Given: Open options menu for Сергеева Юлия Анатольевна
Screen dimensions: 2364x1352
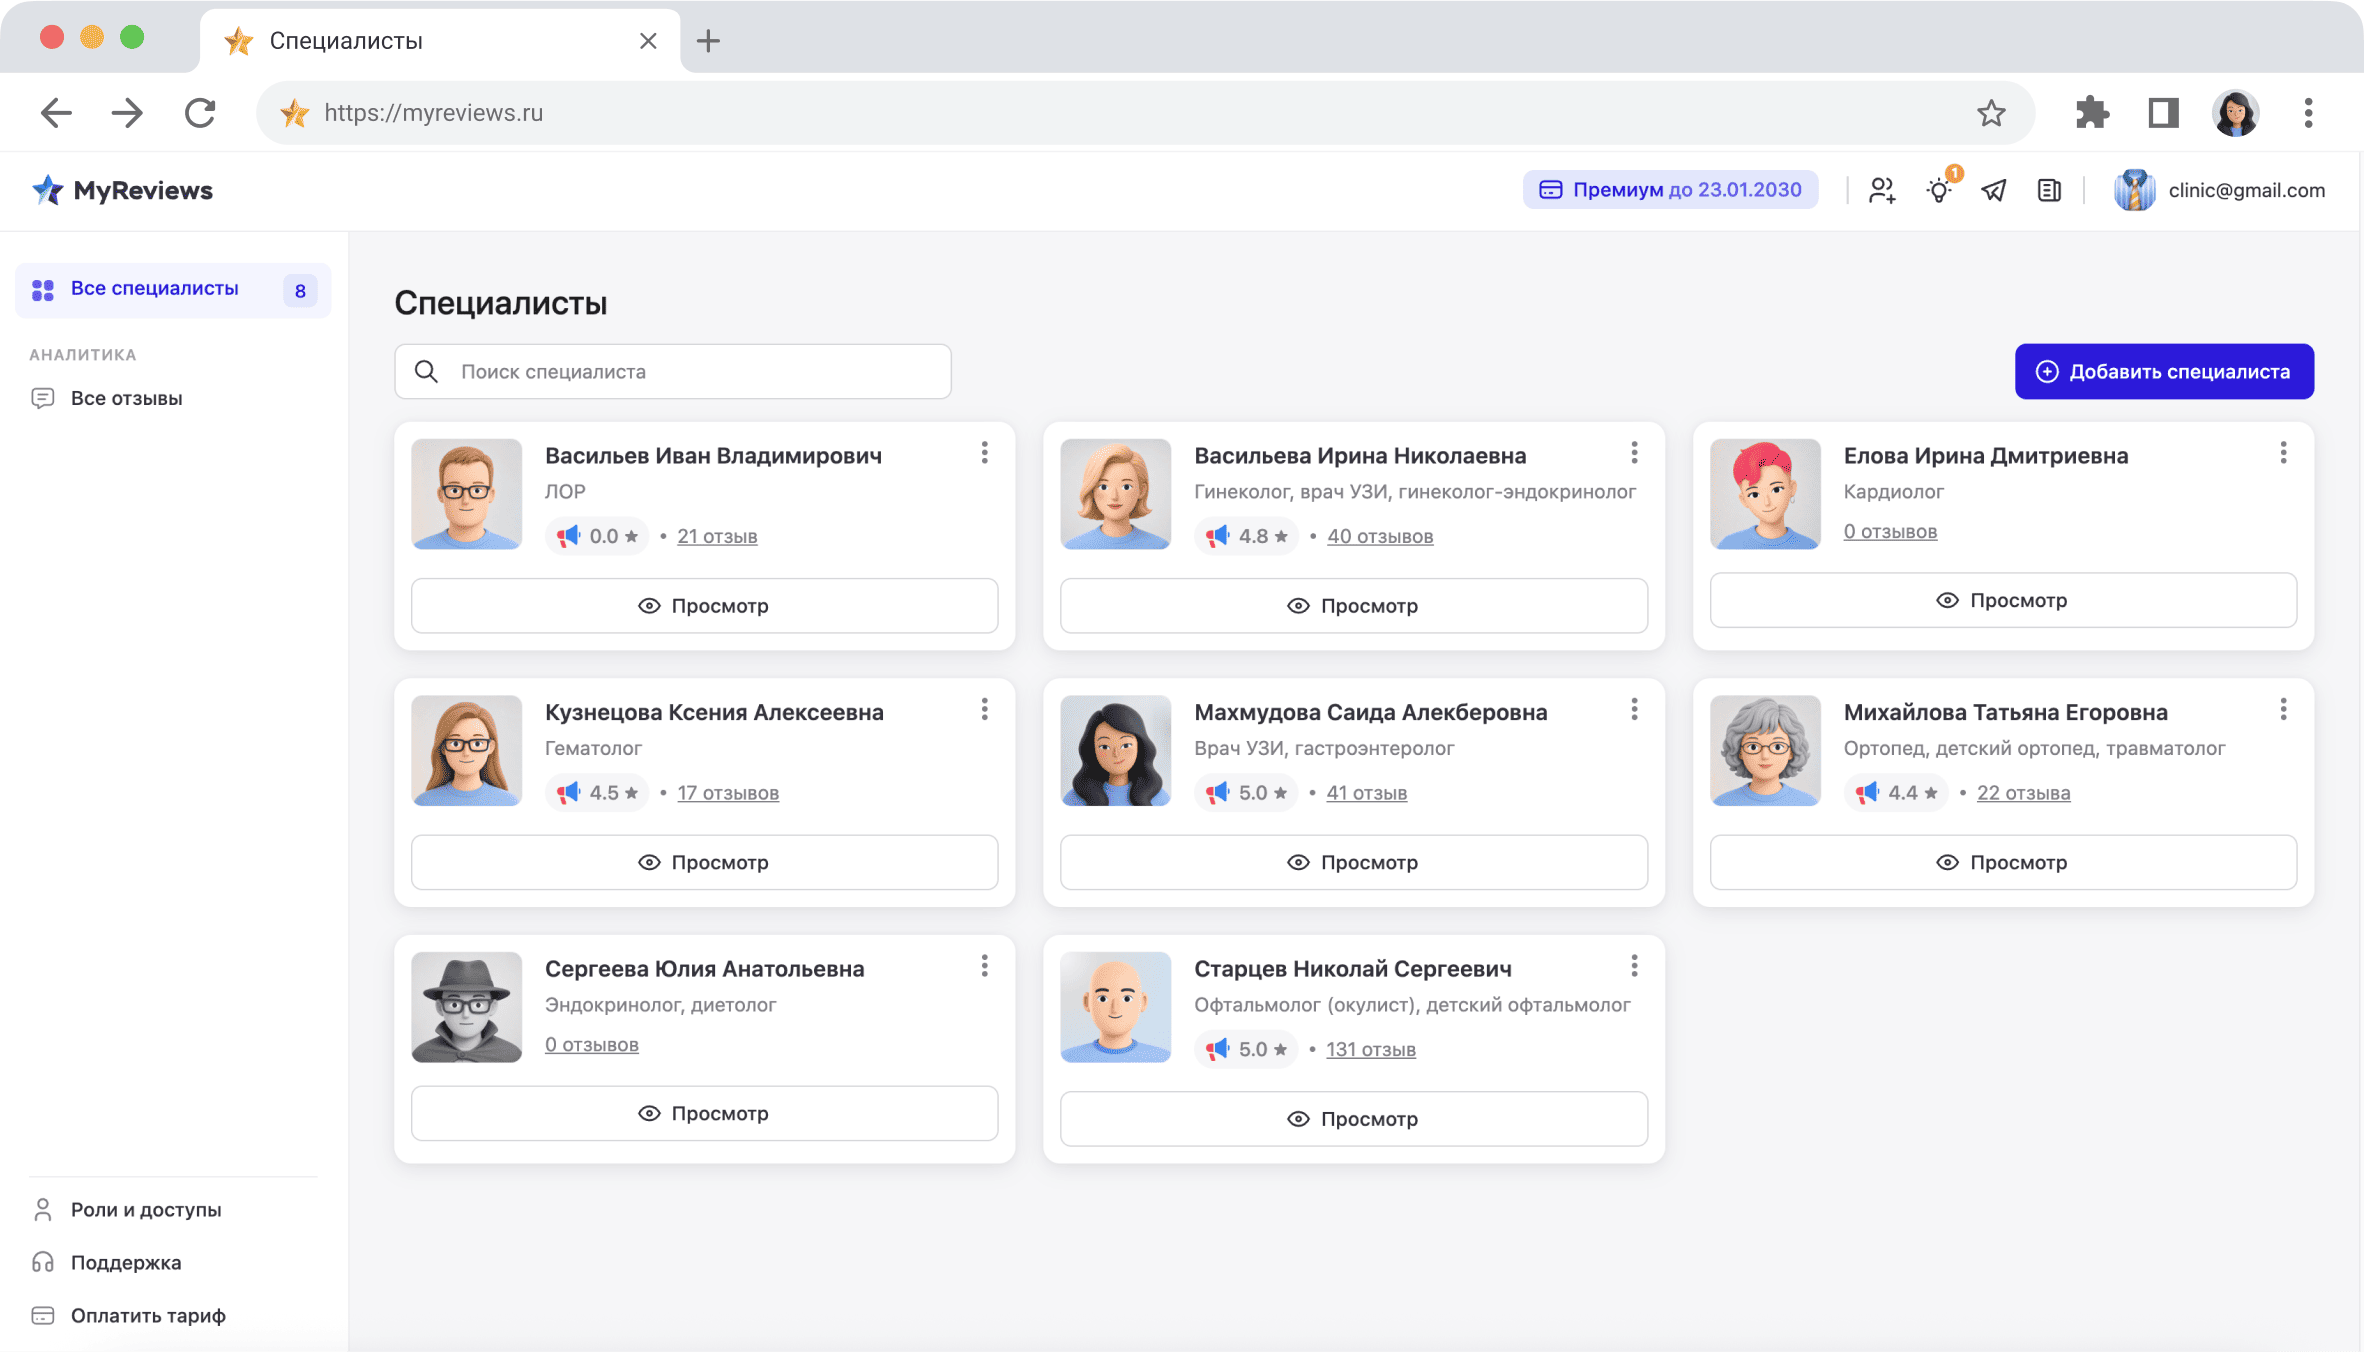Looking at the screenshot, I should (x=985, y=965).
